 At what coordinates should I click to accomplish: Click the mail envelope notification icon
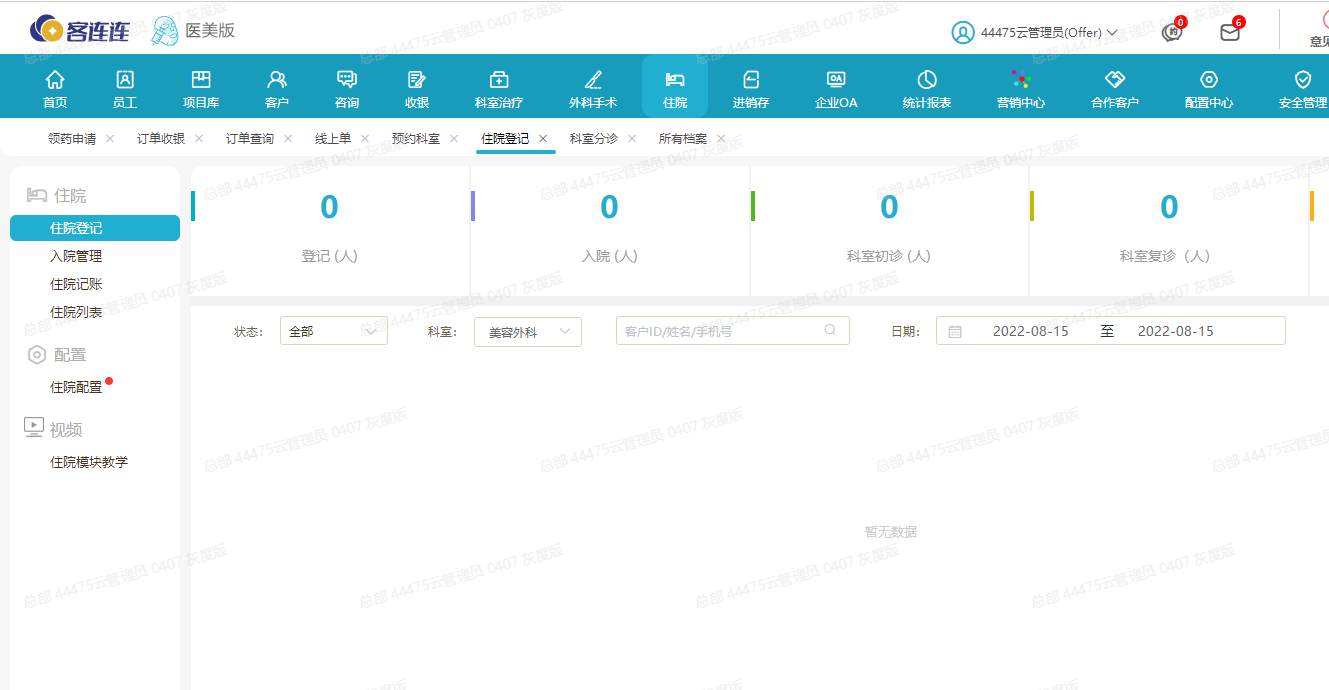click(x=1230, y=33)
